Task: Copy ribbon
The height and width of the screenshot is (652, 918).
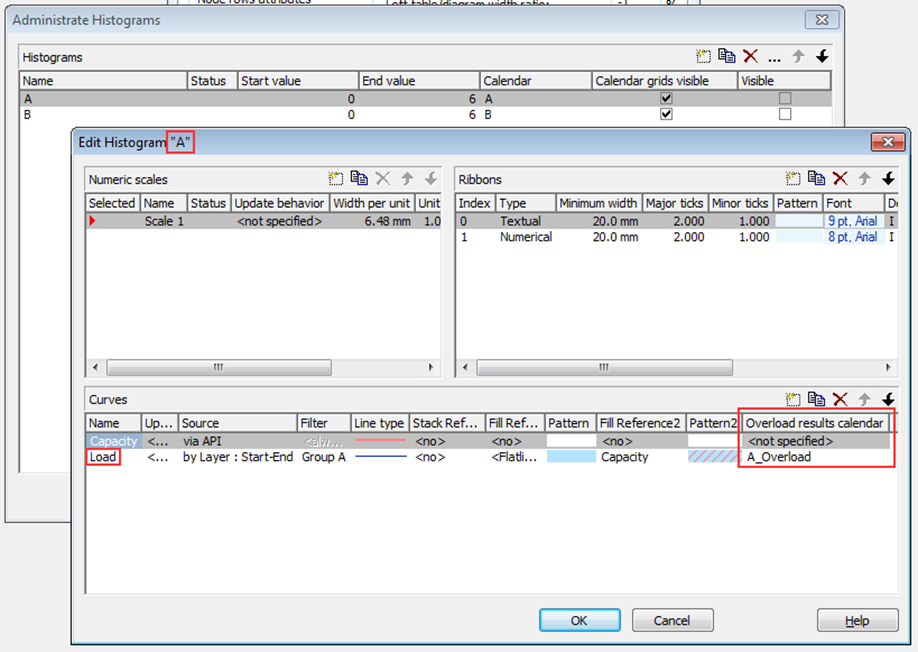Action: click(816, 179)
